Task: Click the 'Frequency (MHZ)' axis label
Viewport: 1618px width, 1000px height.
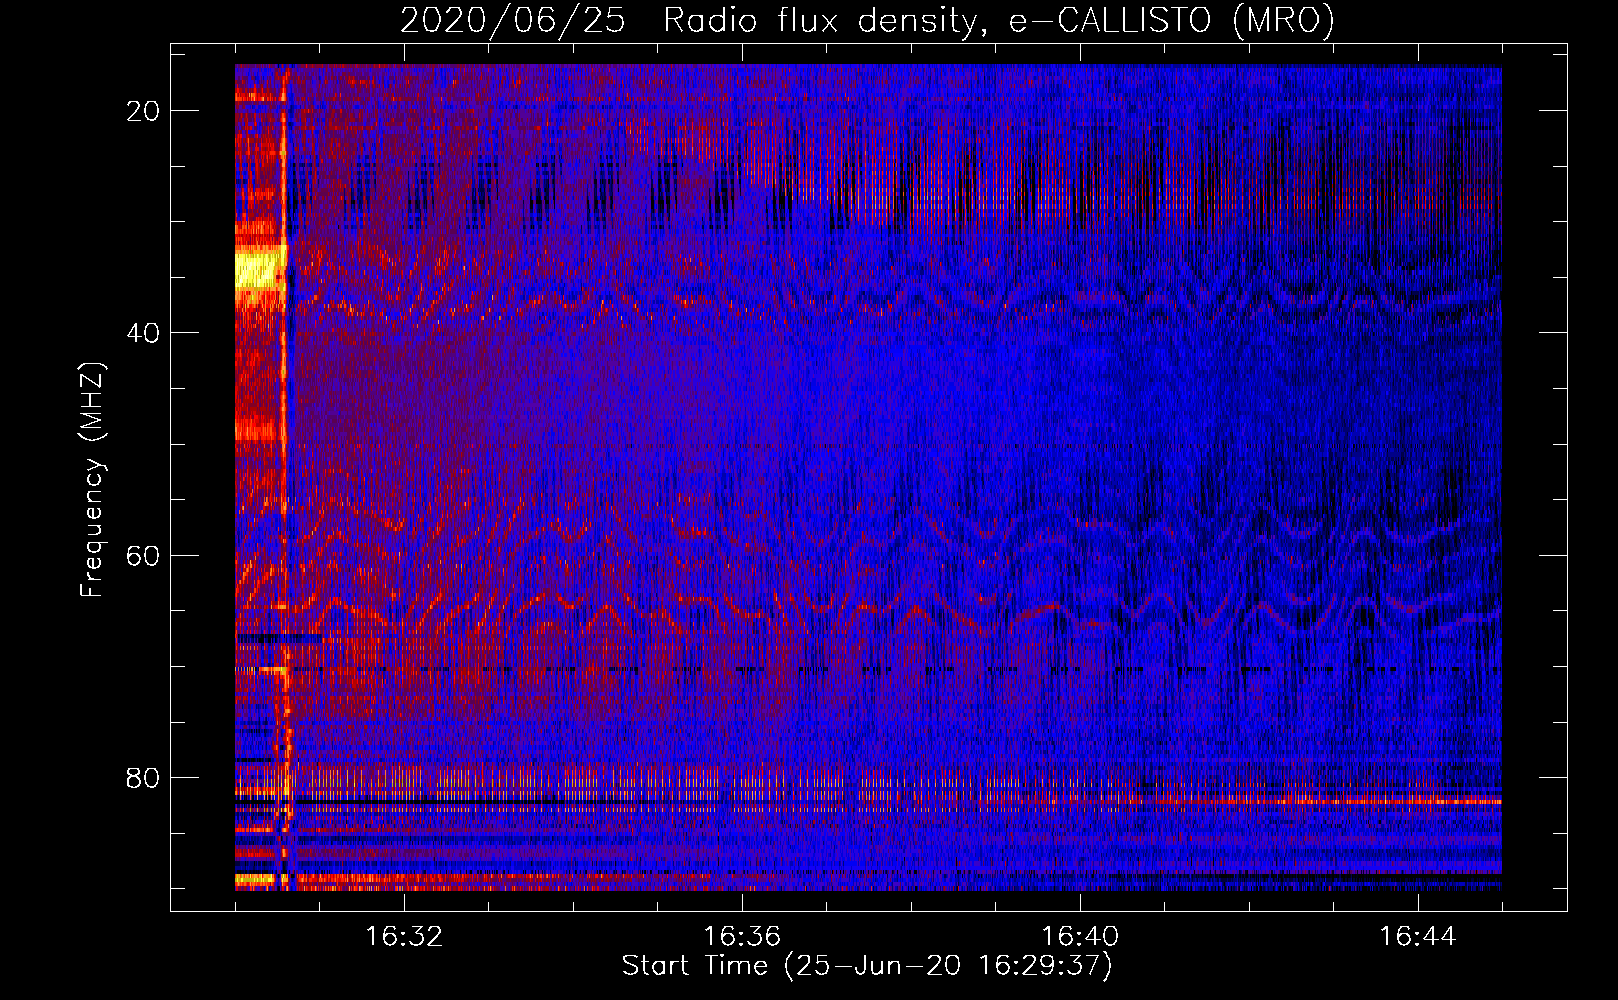Action: tap(92, 480)
